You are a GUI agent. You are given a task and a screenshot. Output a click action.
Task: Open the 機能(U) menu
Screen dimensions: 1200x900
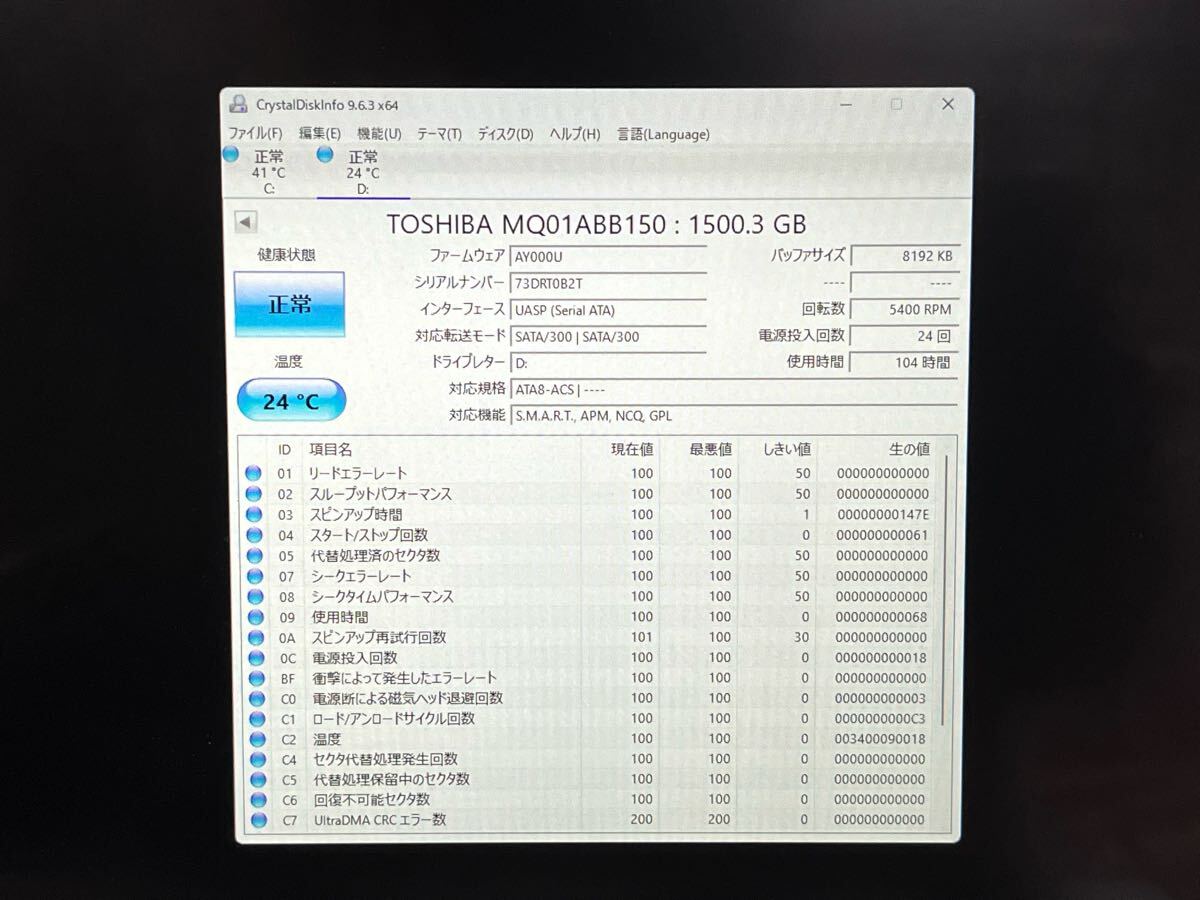coord(379,134)
